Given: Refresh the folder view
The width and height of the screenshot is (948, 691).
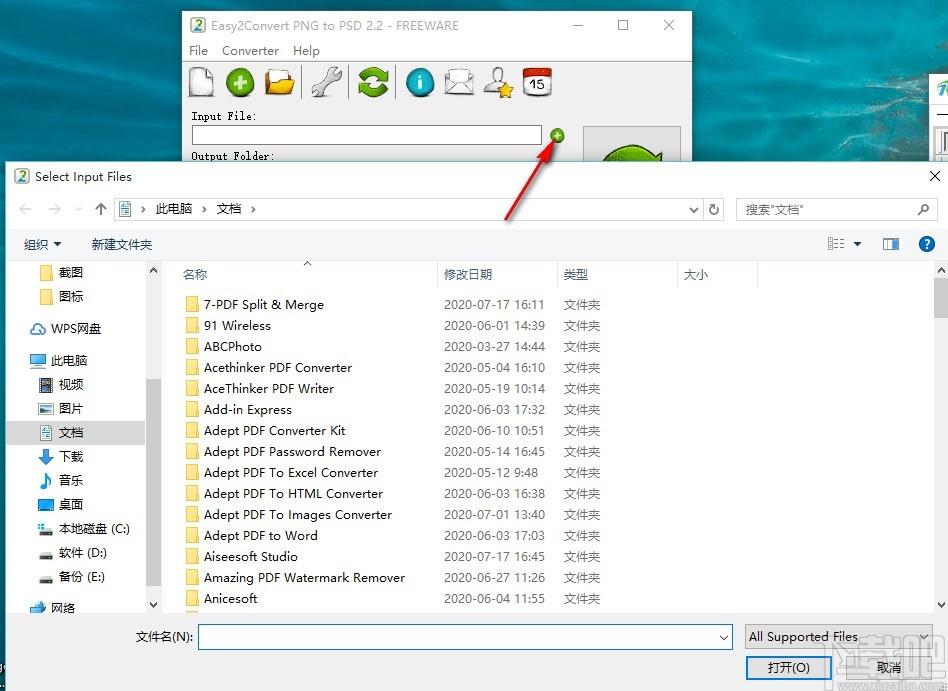Looking at the screenshot, I should 714,209.
